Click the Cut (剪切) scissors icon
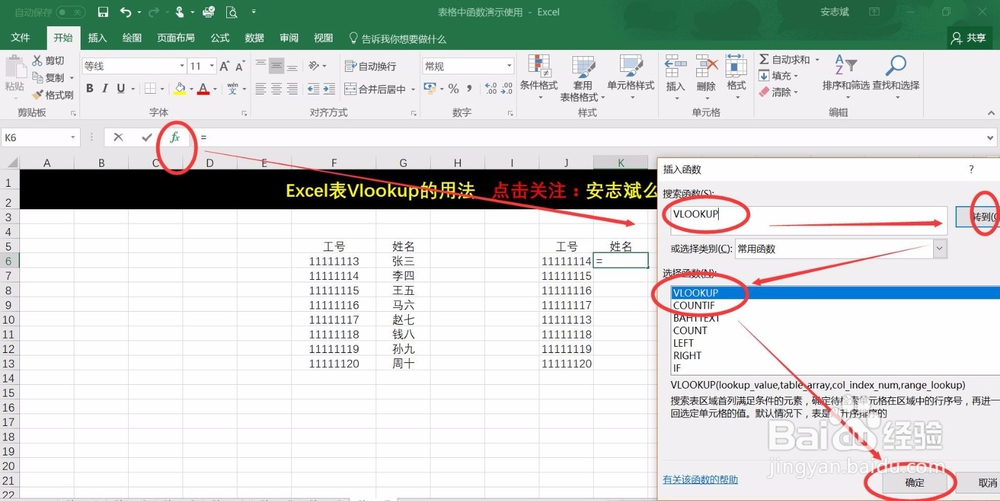 coord(37,61)
